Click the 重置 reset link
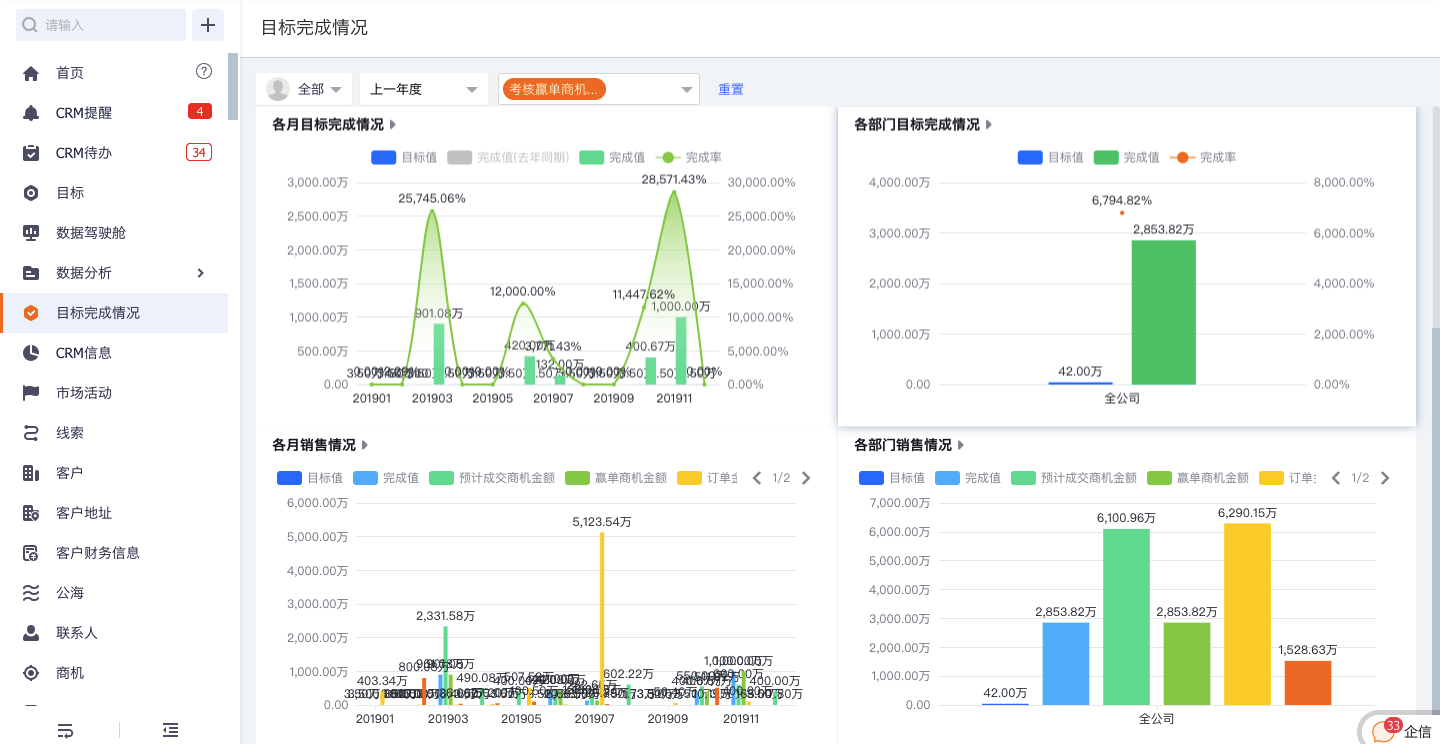The width and height of the screenshot is (1442, 744). pos(731,89)
